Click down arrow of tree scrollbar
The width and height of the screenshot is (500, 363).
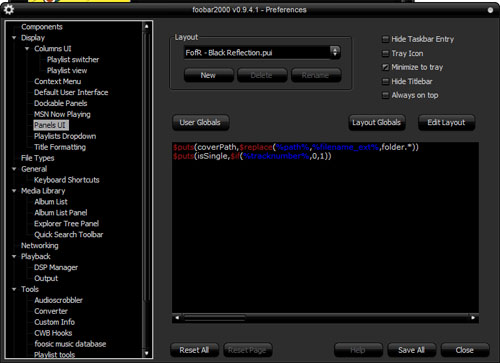[146, 353]
